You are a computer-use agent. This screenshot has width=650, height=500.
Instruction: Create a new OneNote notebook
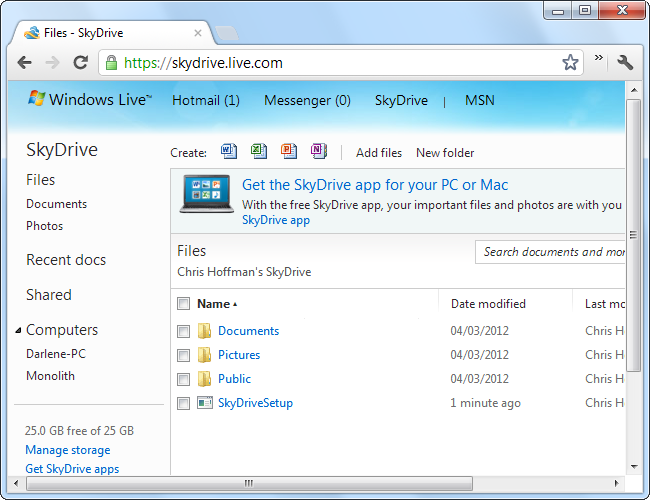click(319, 151)
